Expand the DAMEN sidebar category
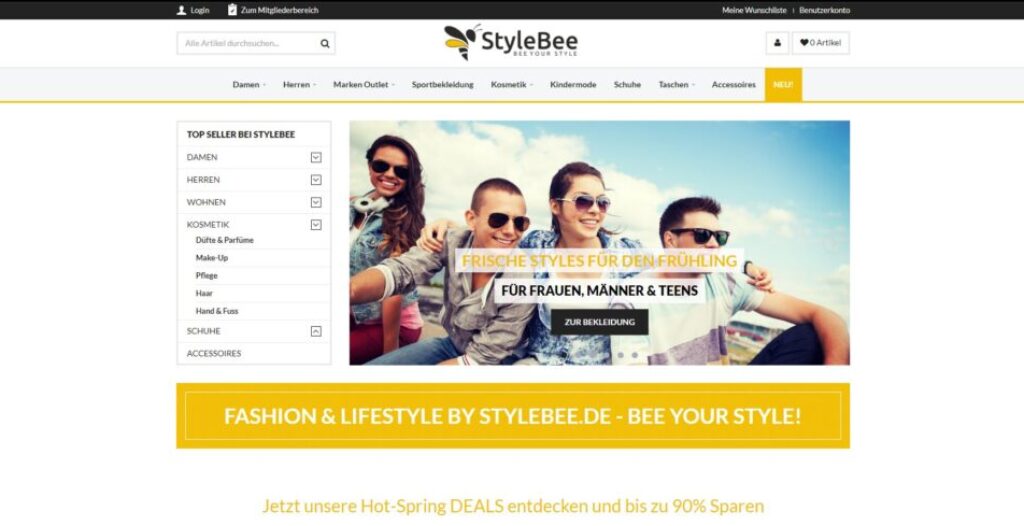Viewport: 1024px width, 526px height. pos(316,157)
